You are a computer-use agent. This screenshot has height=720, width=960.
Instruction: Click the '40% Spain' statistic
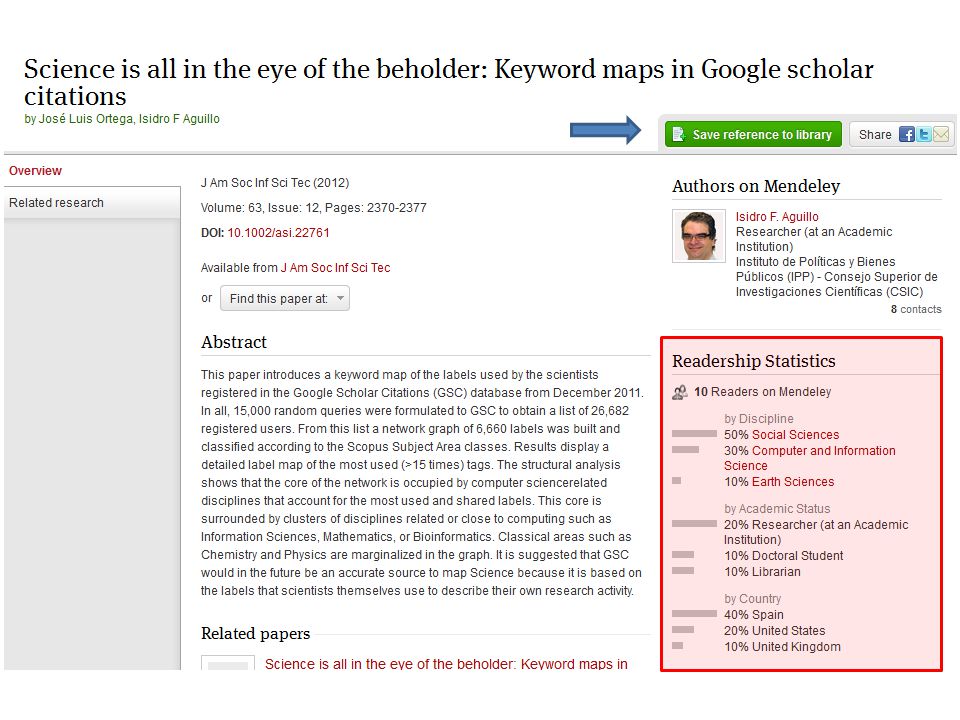tap(754, 615)
